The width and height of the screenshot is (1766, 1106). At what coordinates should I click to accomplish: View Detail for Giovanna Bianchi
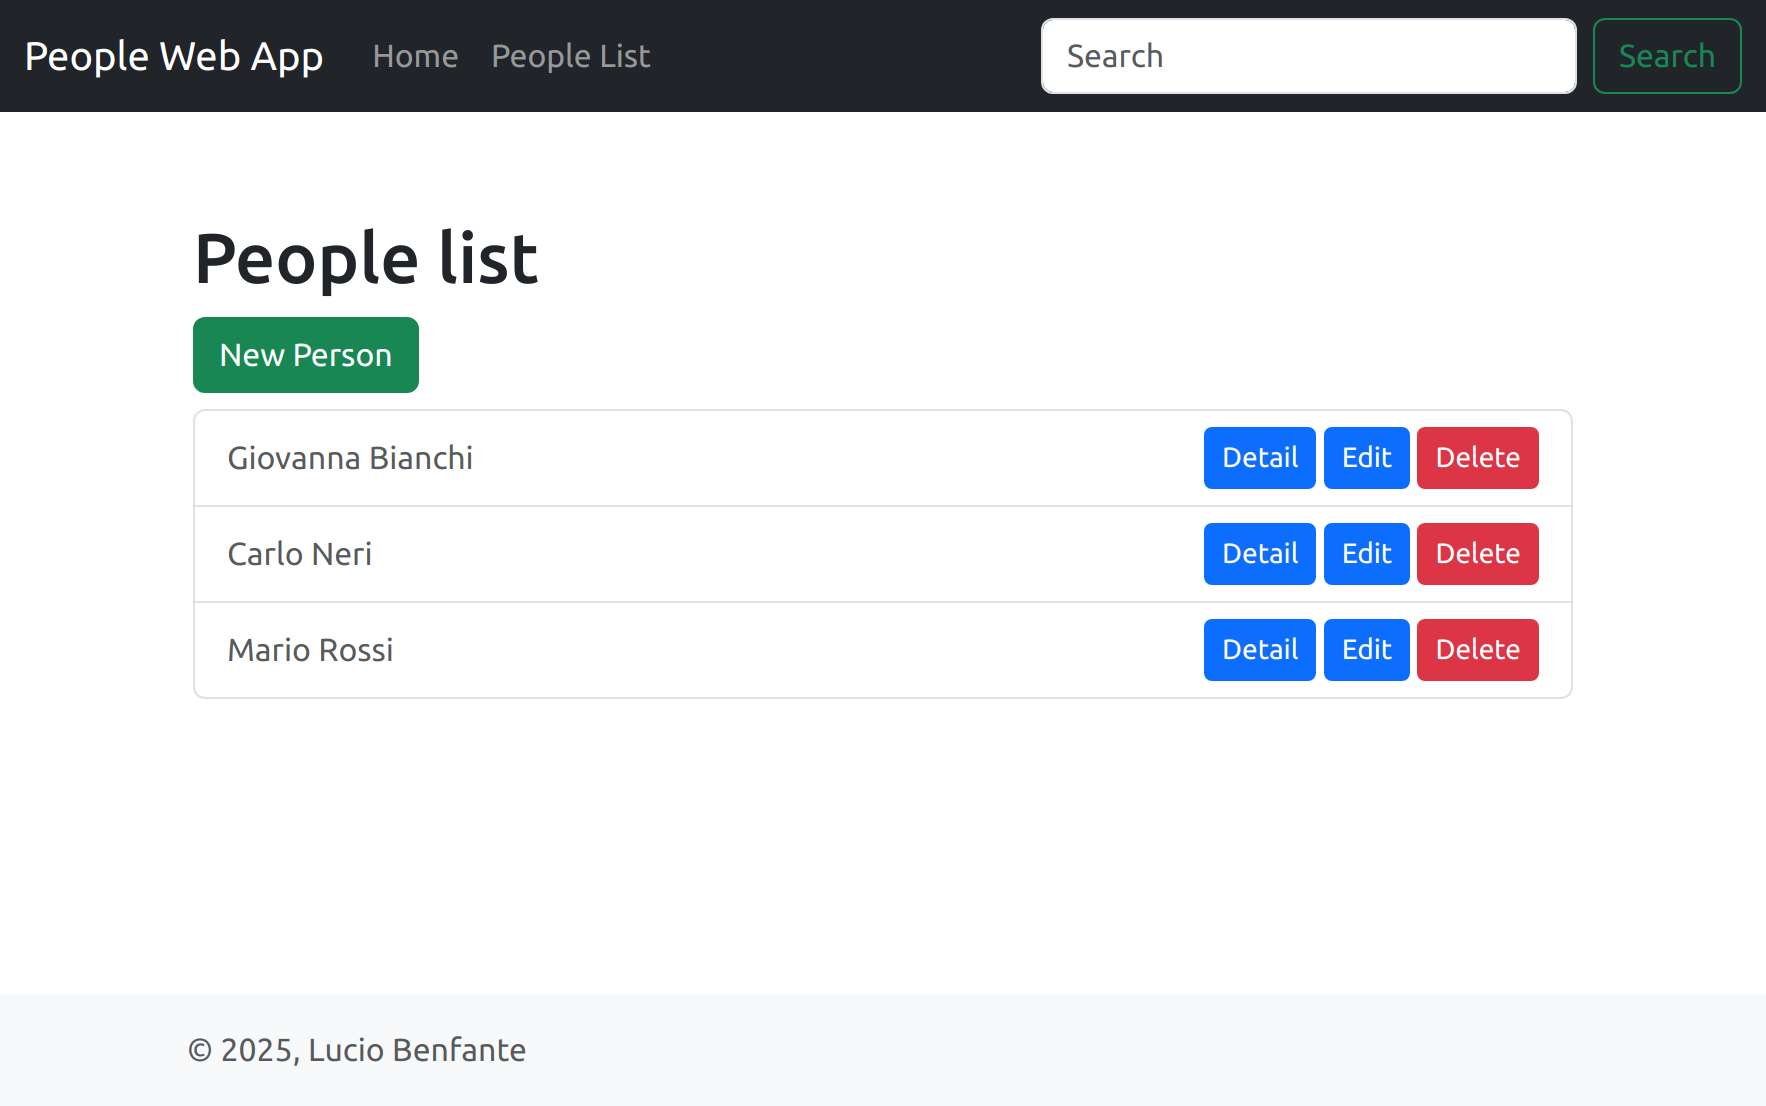point(1259,458)
